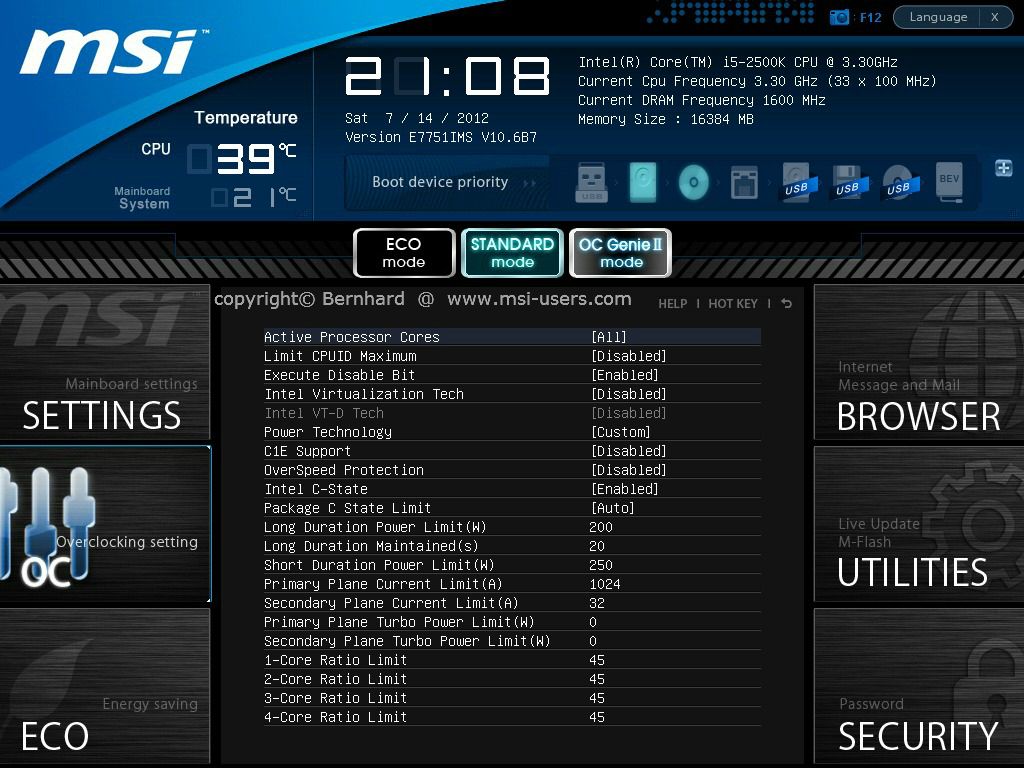1024x768 pixels.
Task: Select the optical disc drive boot icon
Action: [693, 181]
